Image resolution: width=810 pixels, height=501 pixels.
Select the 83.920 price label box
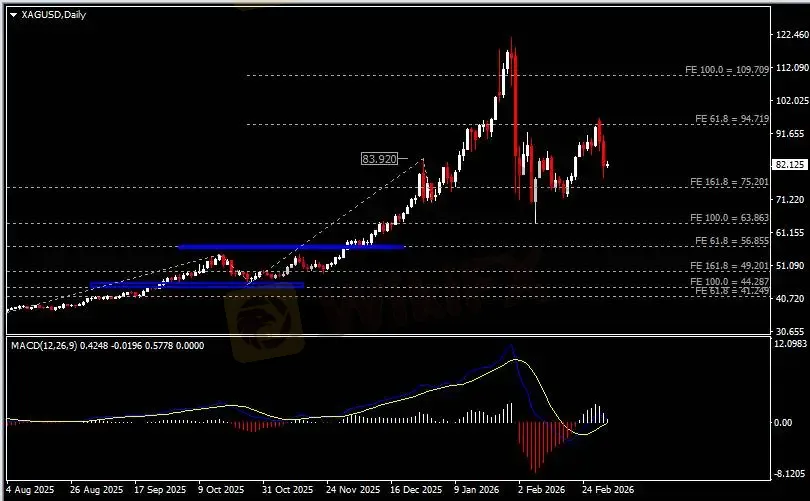(380, 159)
